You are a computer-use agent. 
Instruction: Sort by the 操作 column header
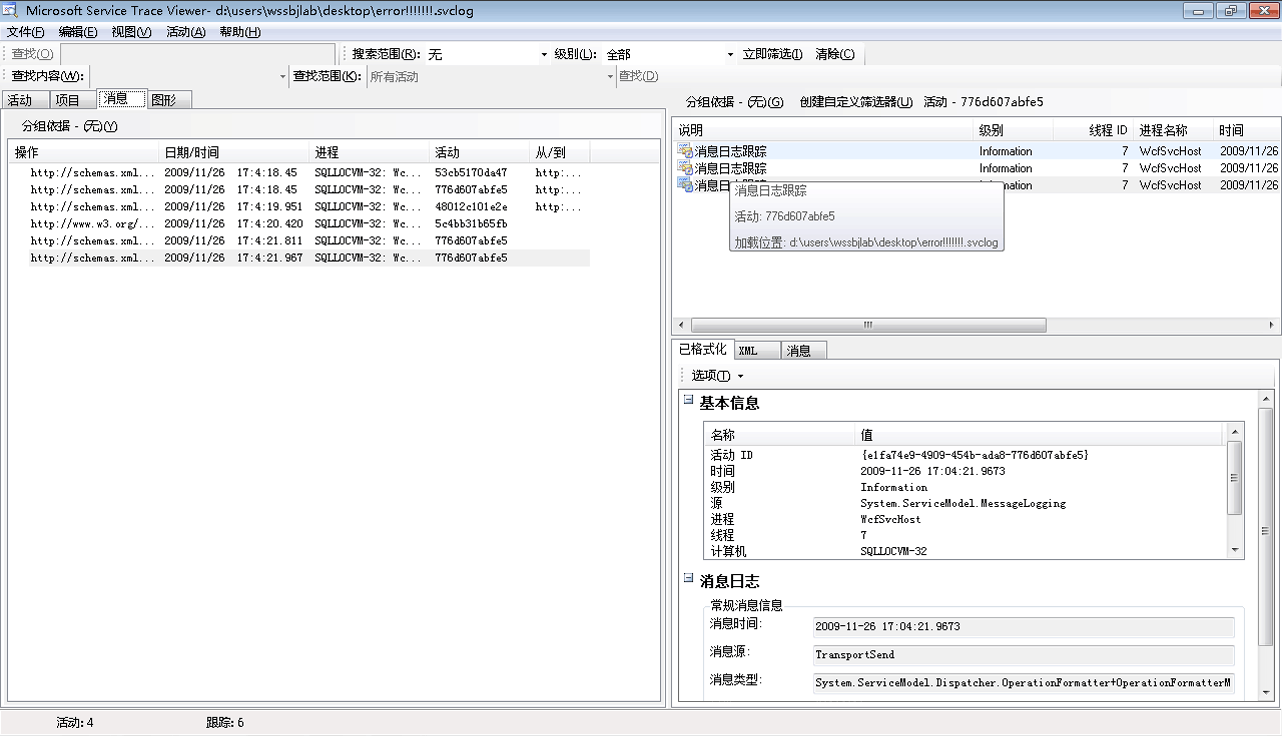(84, 152)
